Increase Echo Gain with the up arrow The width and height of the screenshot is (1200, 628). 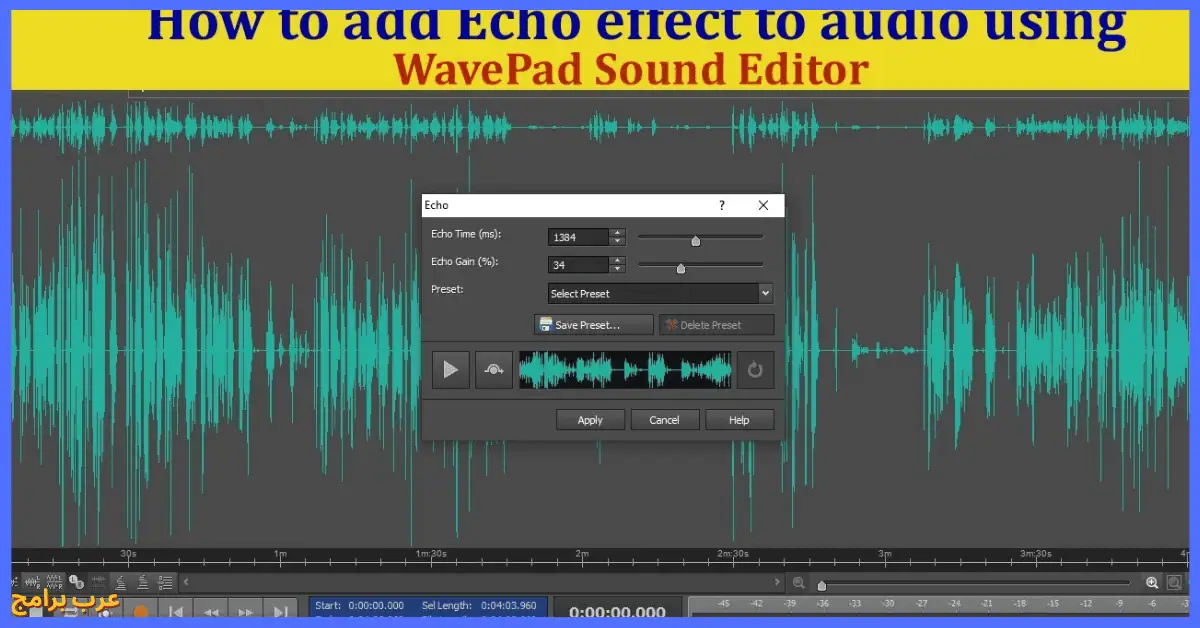pyautogui.click(x=617, y=261)
